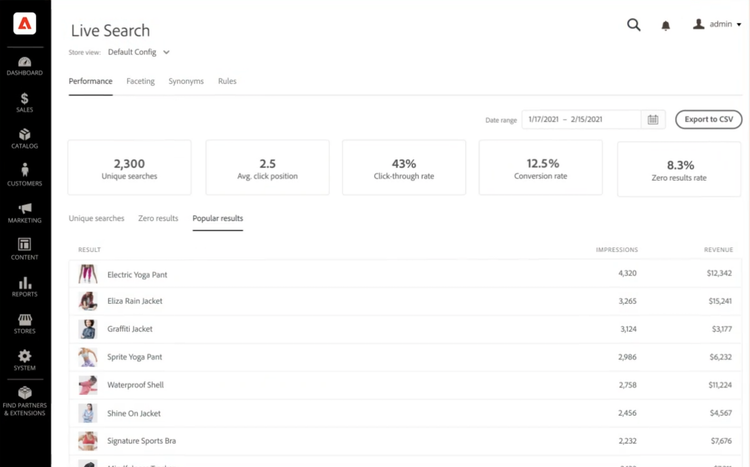Open the date range calendar picker
This screenshot has height=467, width=750.
pyautogui.click(x=653, y=120)
